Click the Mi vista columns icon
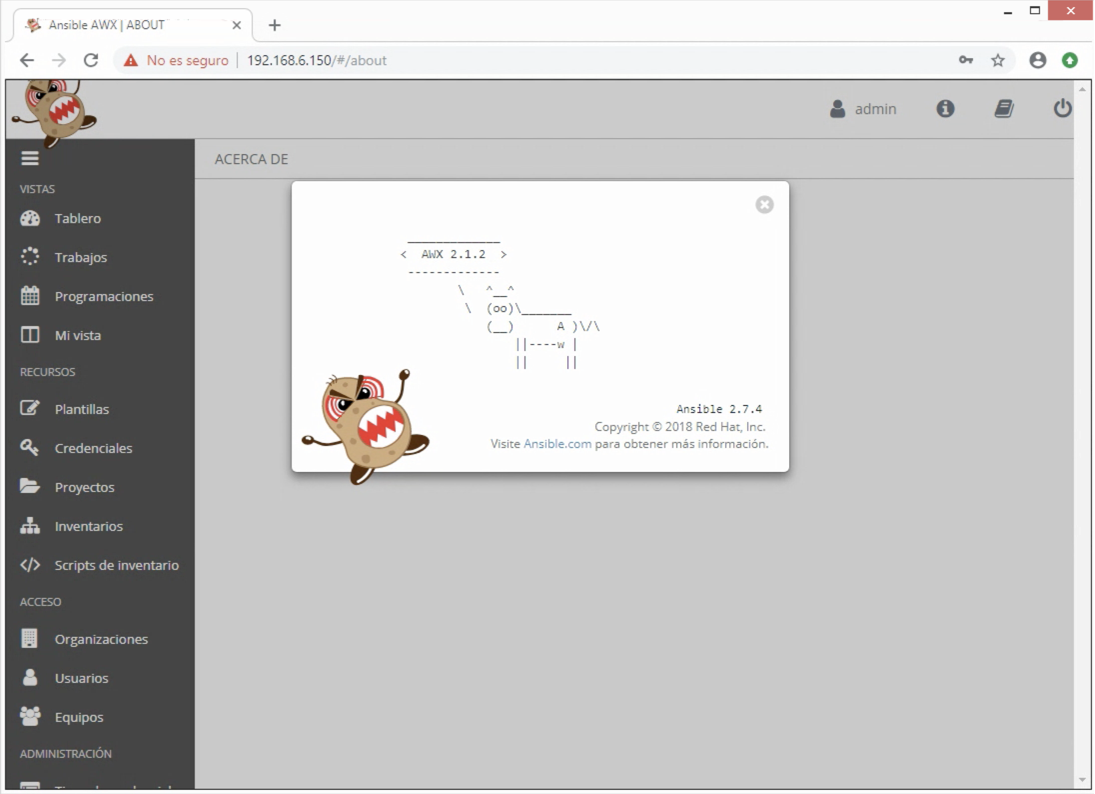Viewport: 1095px width, 794px height. pos(30,335)
